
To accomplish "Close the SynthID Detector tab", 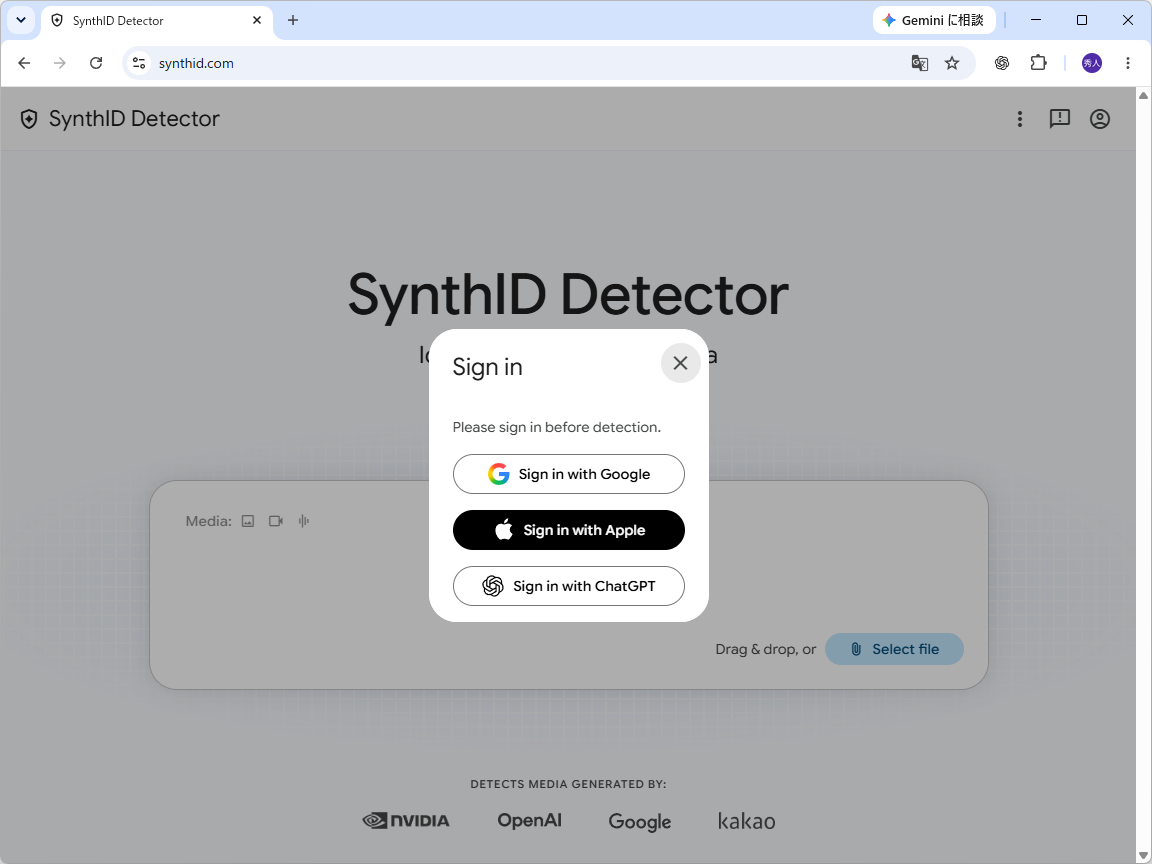I will click(x=257, y=21).
